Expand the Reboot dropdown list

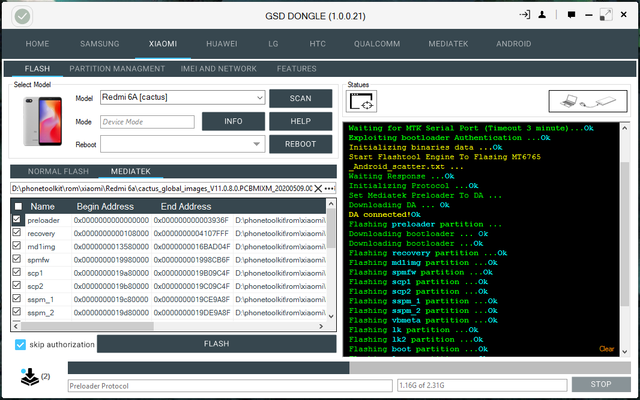tap(182, 144)
